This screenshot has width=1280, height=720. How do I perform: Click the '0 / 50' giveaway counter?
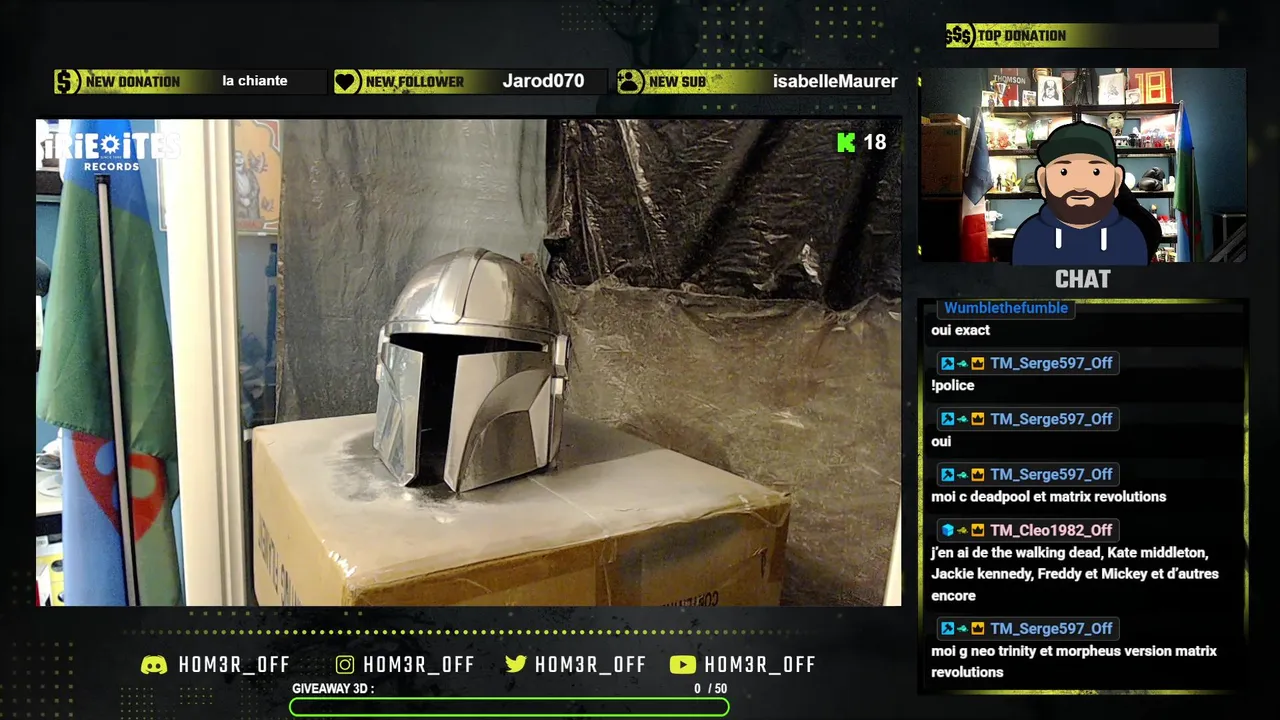pyautogui.click(x=710, y=689)
